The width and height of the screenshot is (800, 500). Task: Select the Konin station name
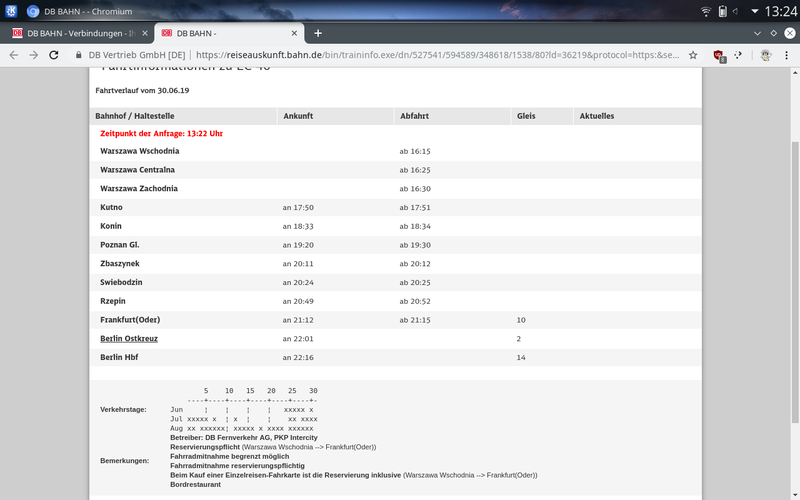tap(111, 227)
